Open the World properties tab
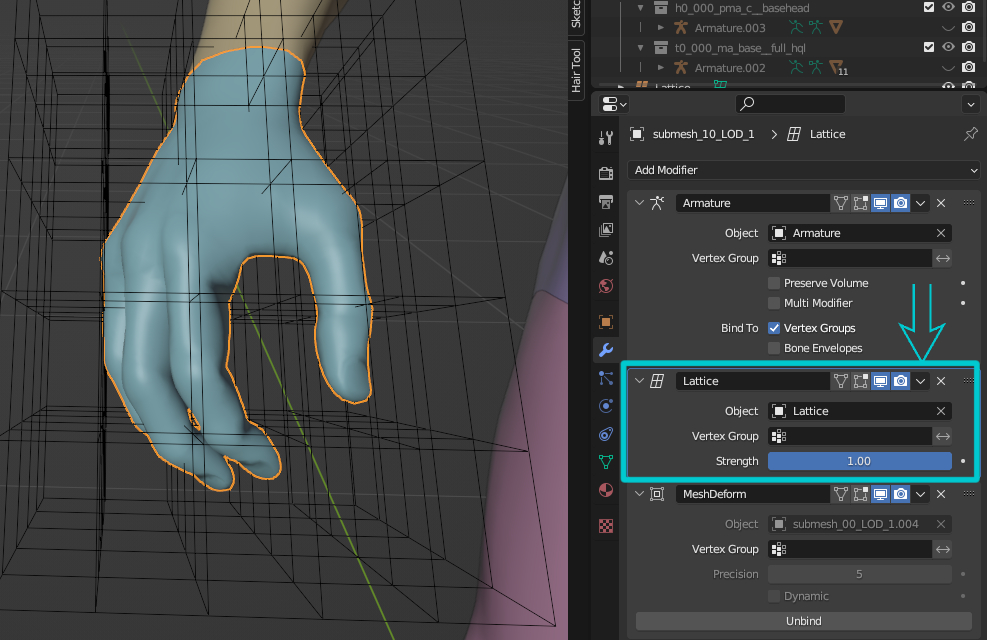This screenshot has height=640, width=987. coord(605,287)
